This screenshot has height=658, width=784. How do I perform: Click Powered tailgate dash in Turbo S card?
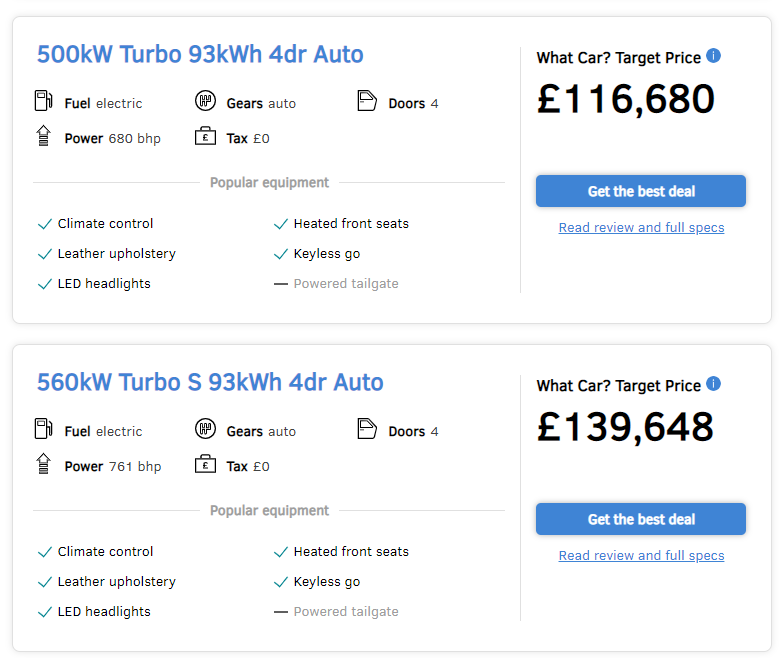pos(281,612)
